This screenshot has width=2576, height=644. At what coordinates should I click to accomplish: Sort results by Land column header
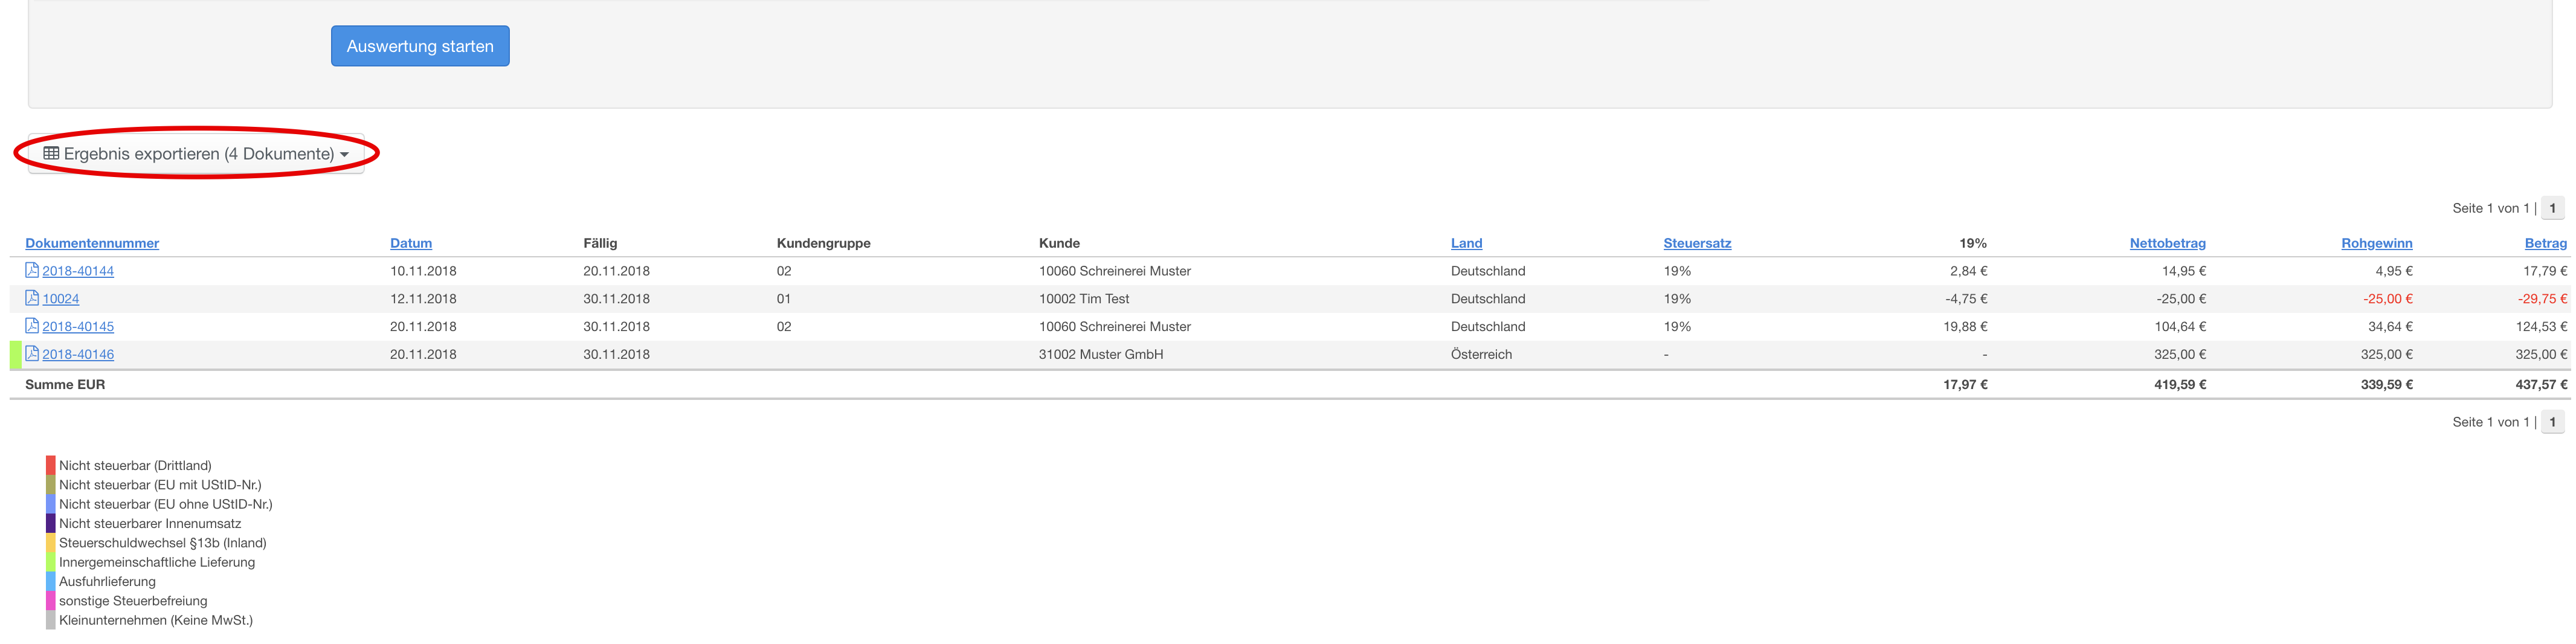[x=1466, y=243]
